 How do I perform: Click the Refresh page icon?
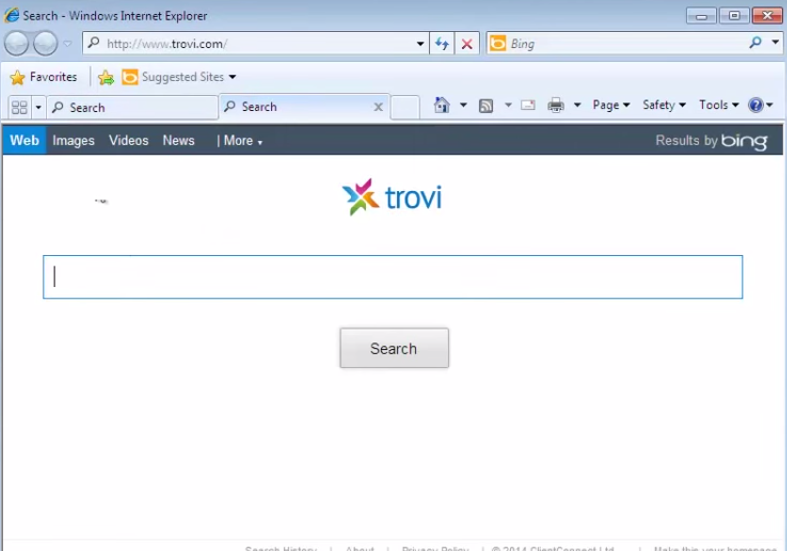coord(442,44)
